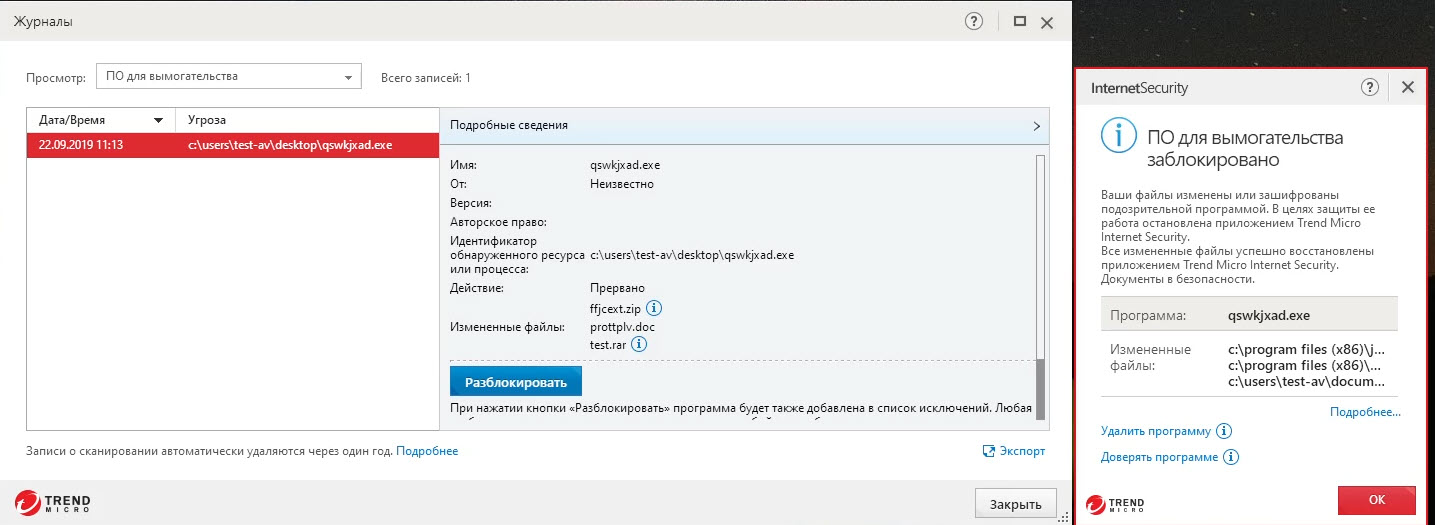Open the Подробнее... link in the popup
Image resolution: width=1435 pixels, height=525 pixels.
click(x=1364, y=411)
